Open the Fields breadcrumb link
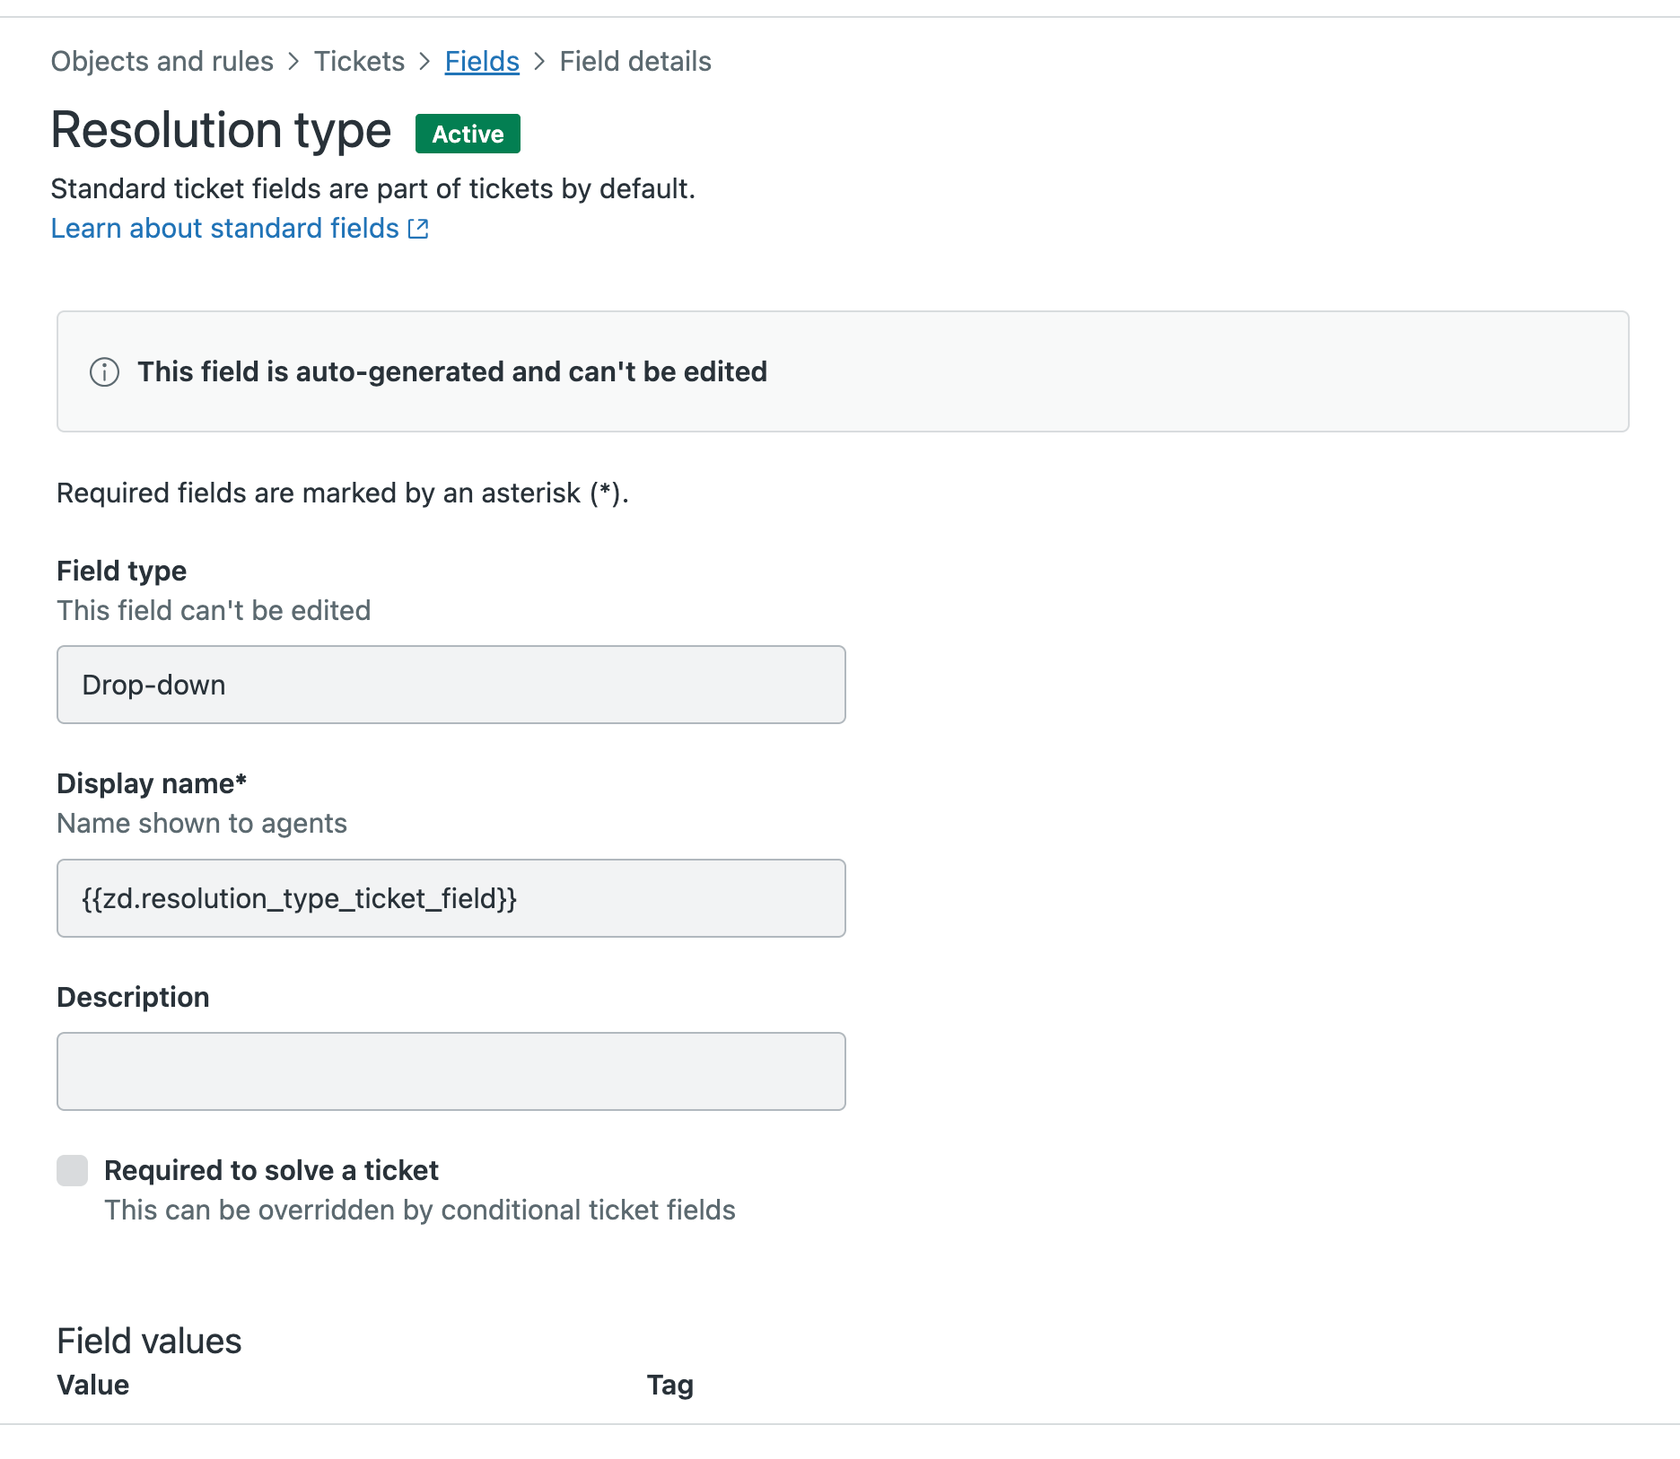The width and height of the screenshot is (1680, 1459). (481, 61)
